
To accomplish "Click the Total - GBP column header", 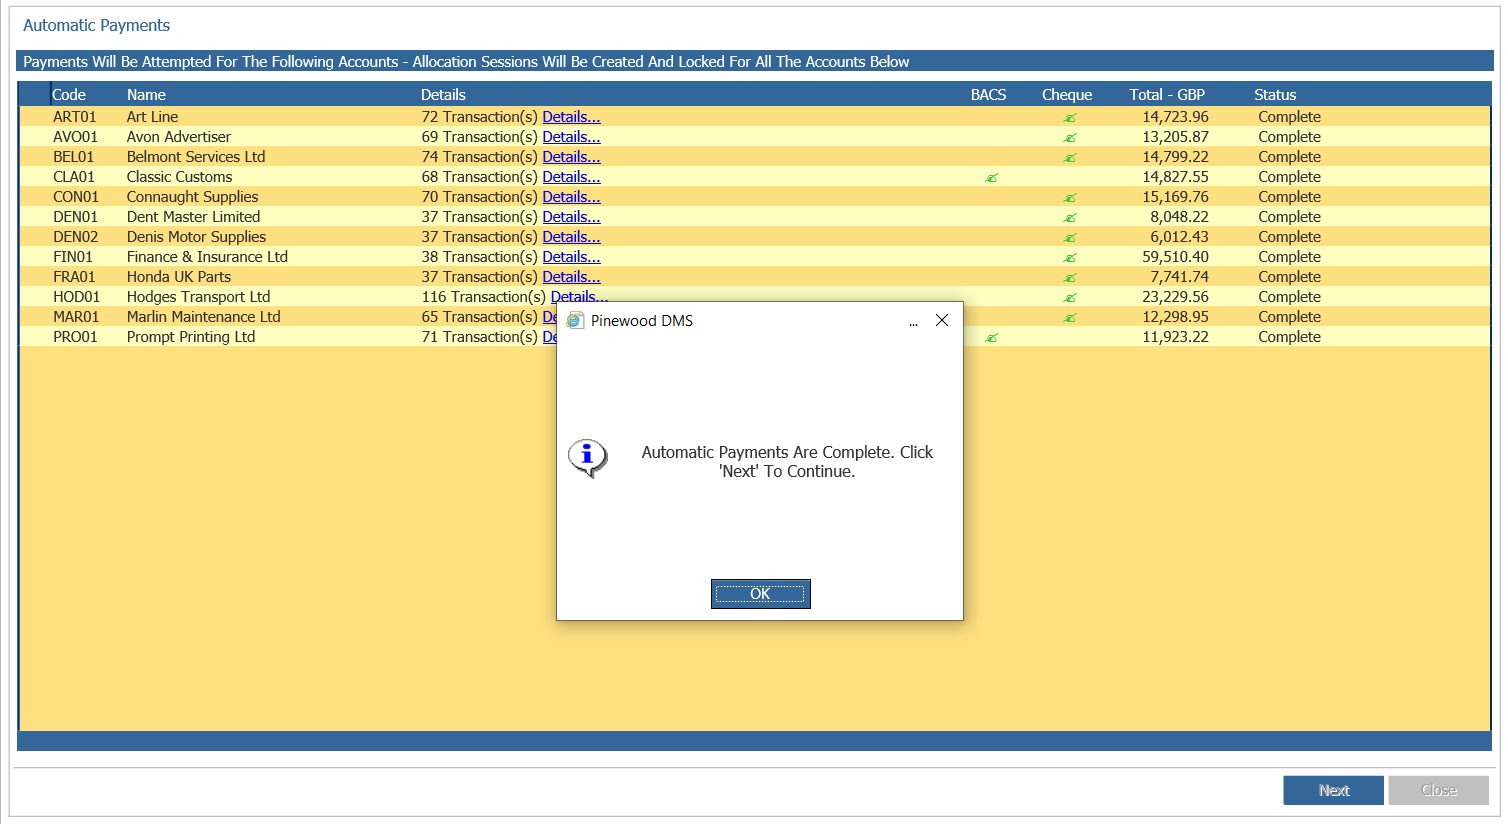I will (x=1167, y=95).
